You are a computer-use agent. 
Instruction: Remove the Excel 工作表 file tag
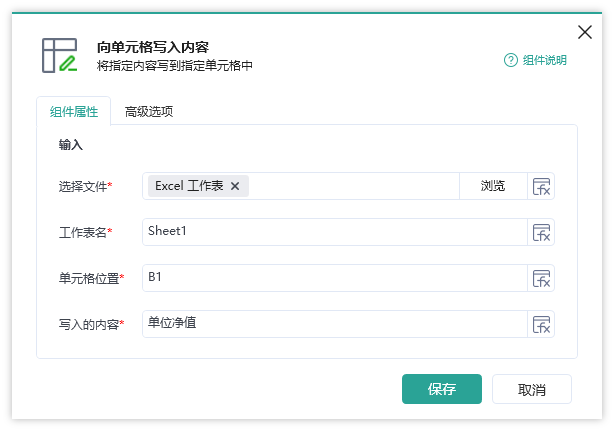coord(235,186)
